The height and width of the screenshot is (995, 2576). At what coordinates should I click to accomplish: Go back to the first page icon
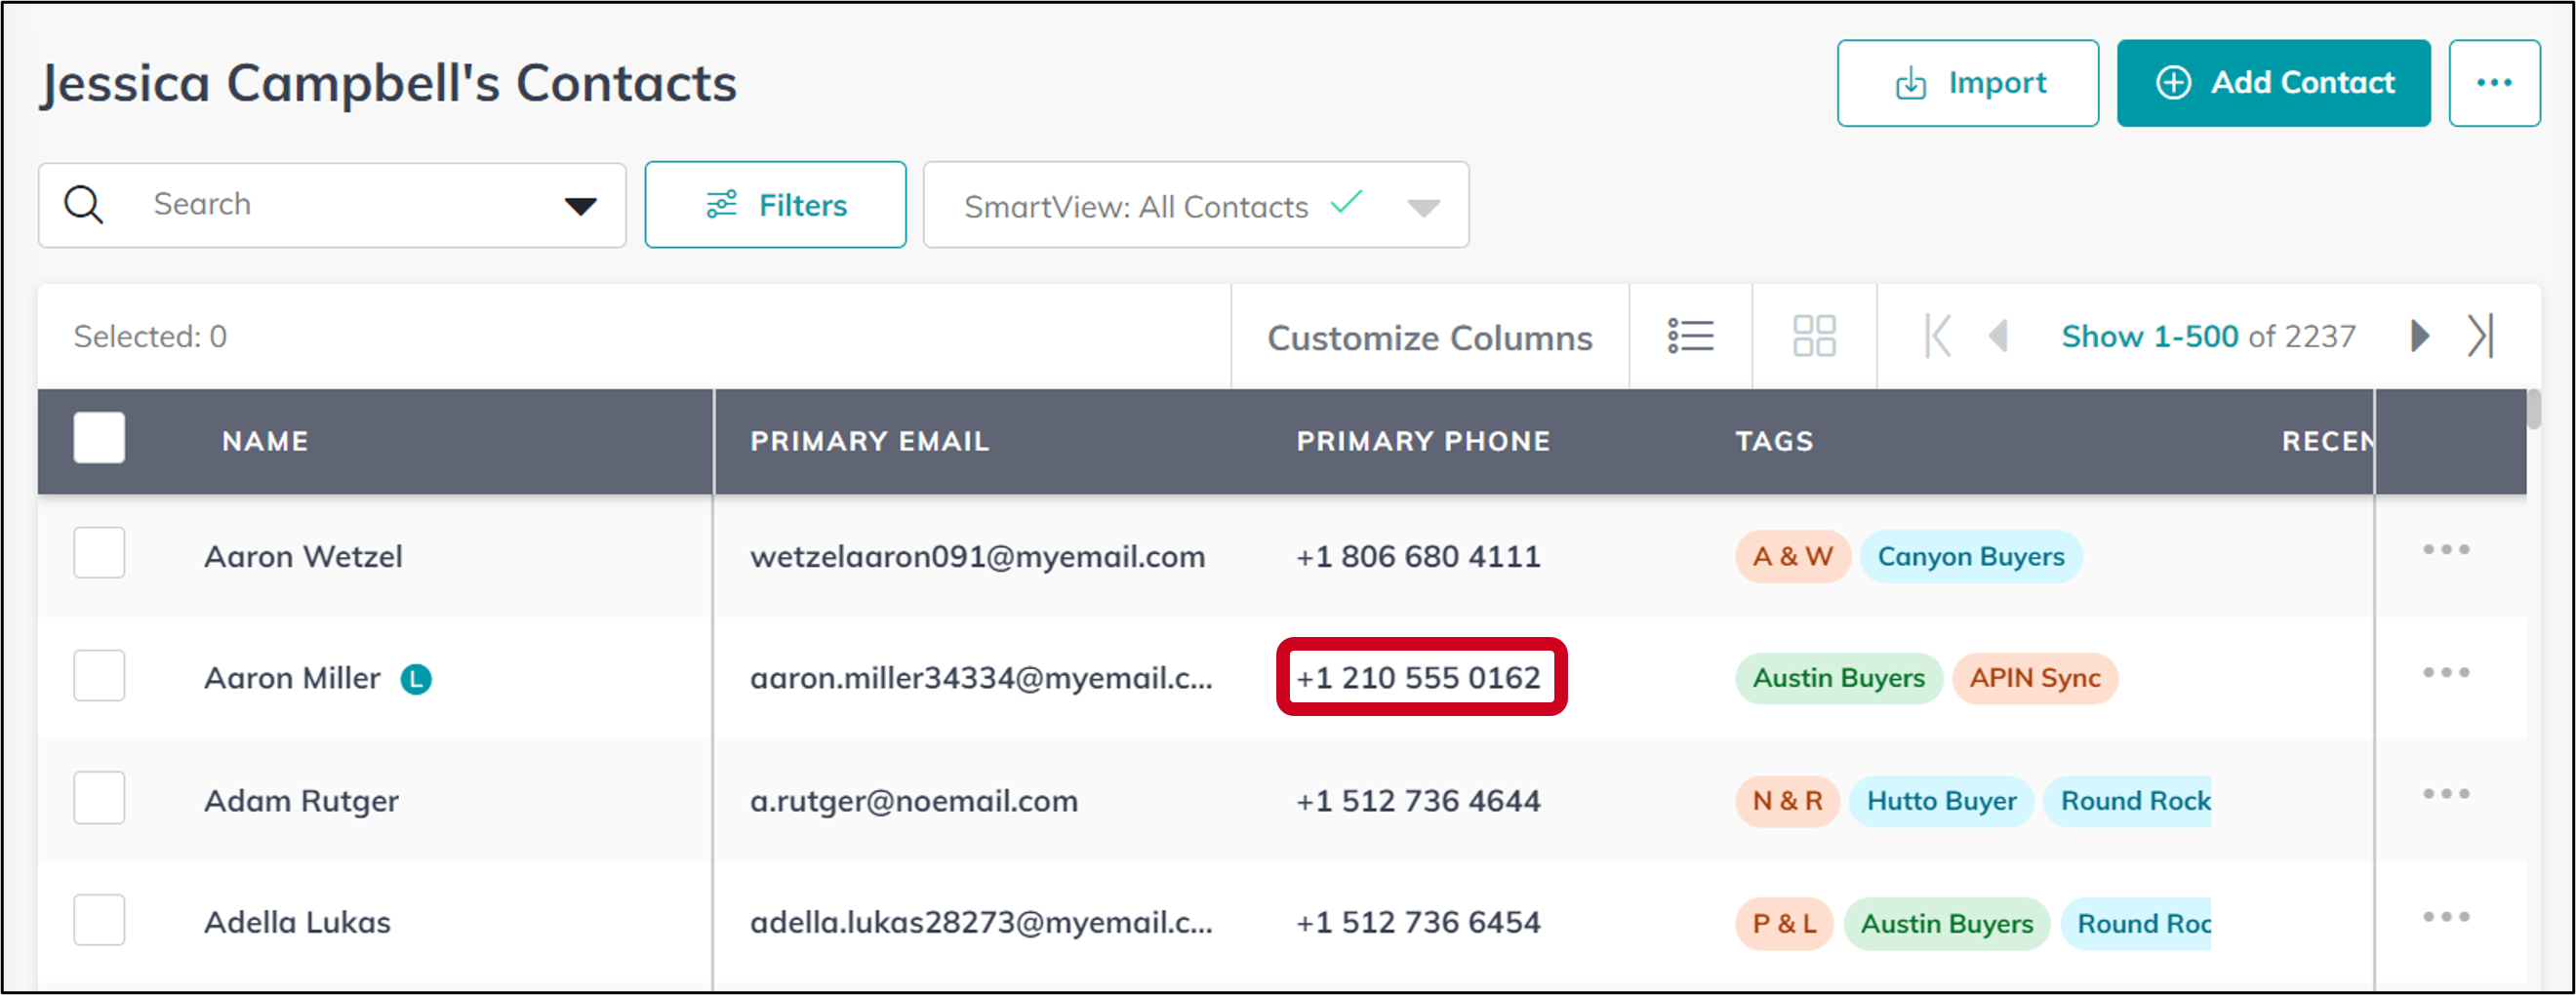coord(1938,336)
